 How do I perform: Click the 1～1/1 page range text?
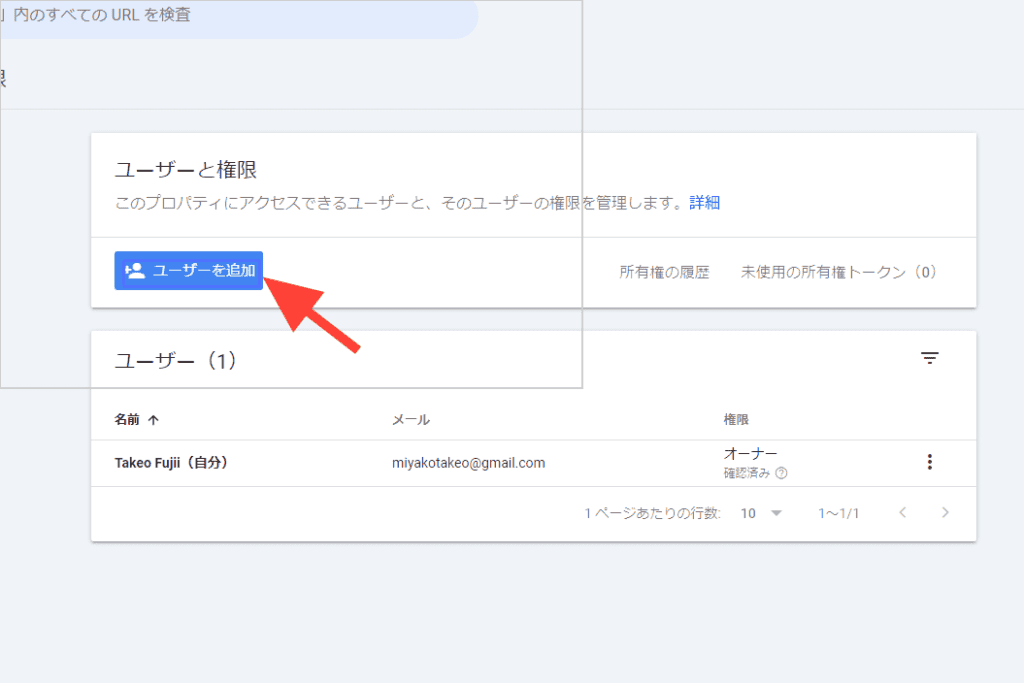(839, 513)
